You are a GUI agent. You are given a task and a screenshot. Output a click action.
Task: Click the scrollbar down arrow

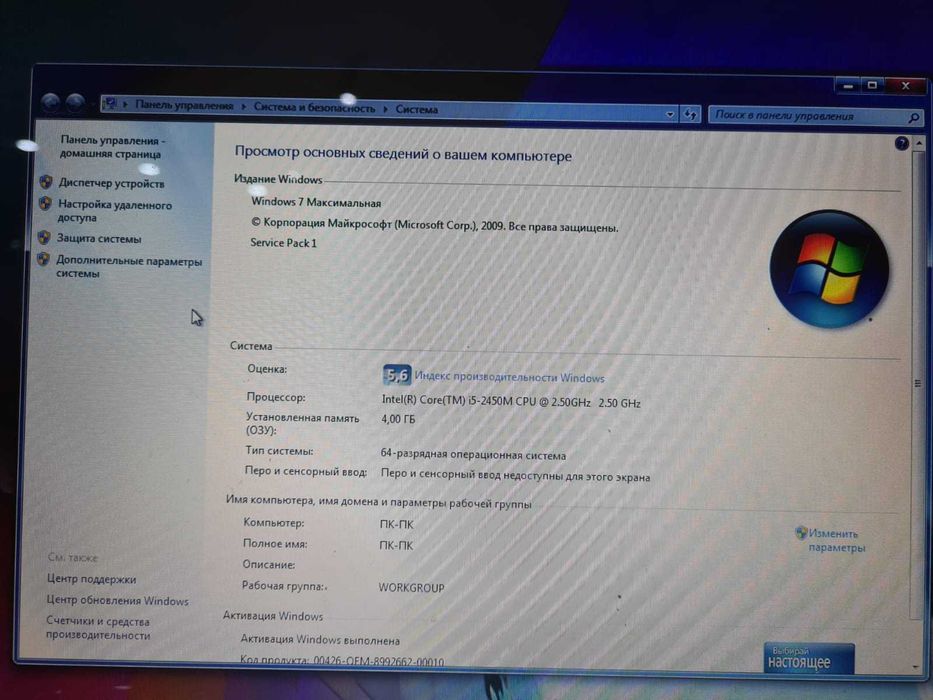915,666
